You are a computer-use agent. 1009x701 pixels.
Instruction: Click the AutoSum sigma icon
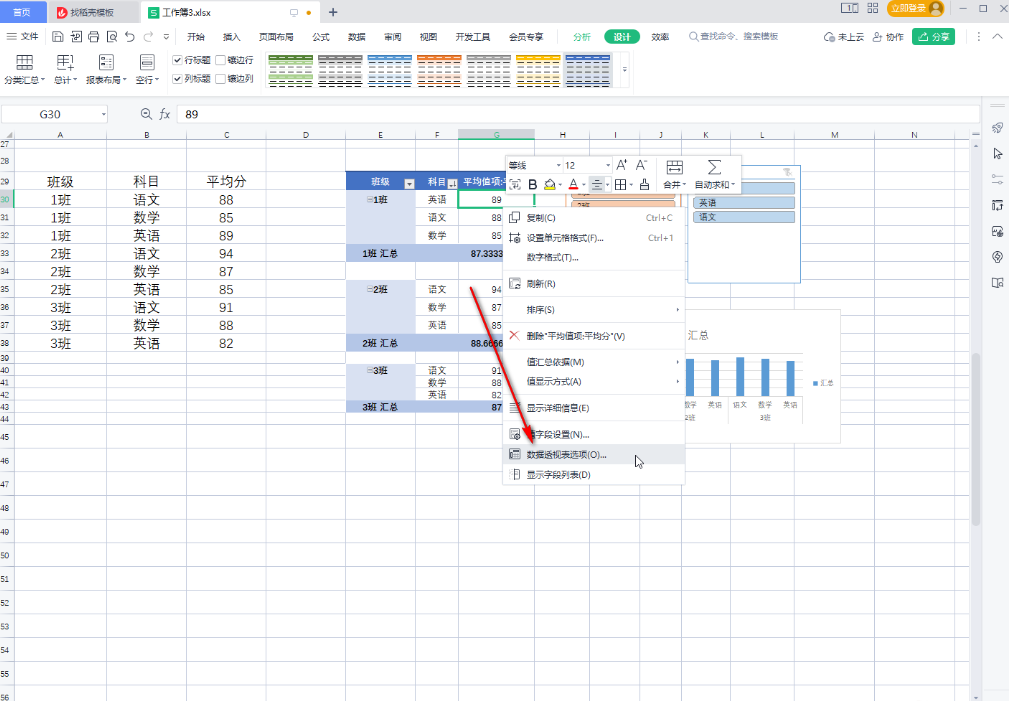click(714, 167)
